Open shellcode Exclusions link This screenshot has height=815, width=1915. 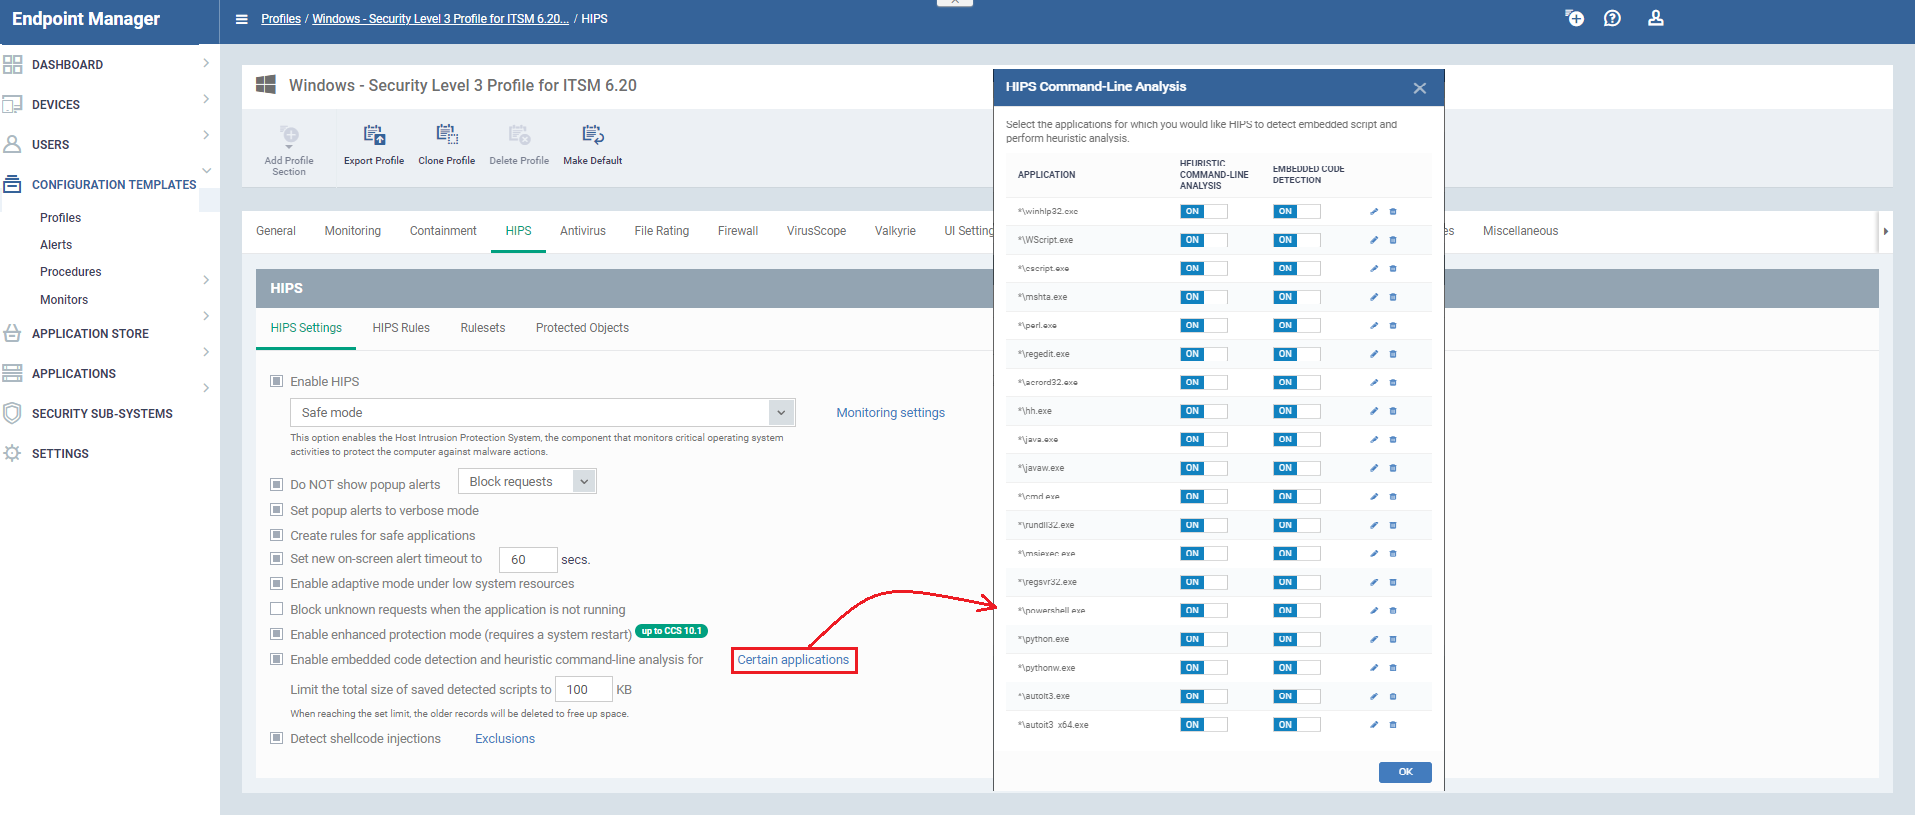pos(505,739)
